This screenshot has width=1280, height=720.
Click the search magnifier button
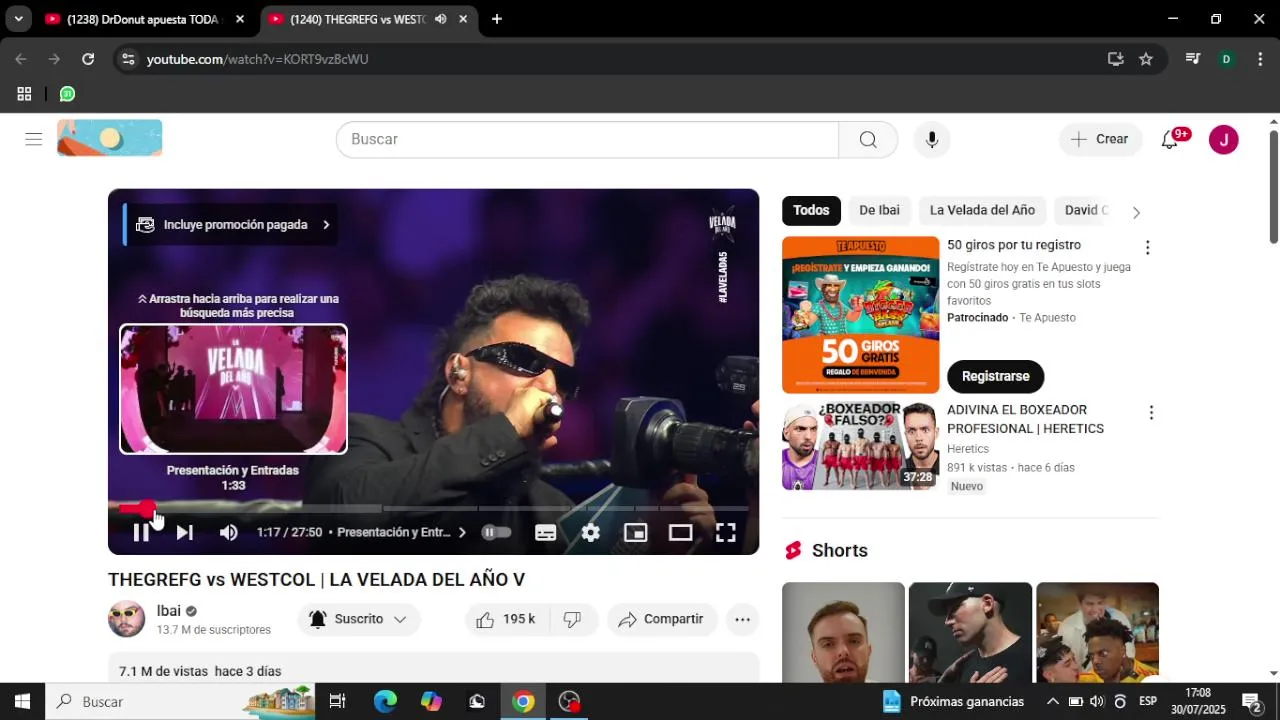coord(868,139)
